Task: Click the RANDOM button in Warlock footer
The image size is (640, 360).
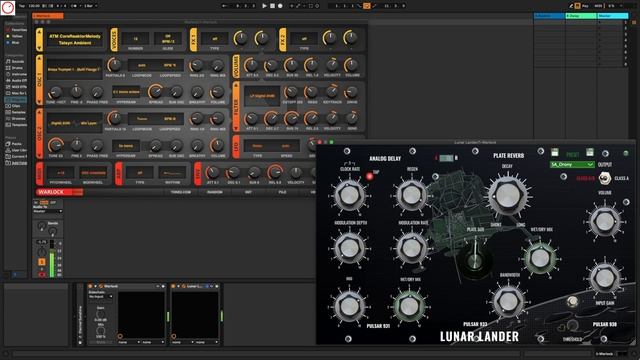Action: coord(214,192)
